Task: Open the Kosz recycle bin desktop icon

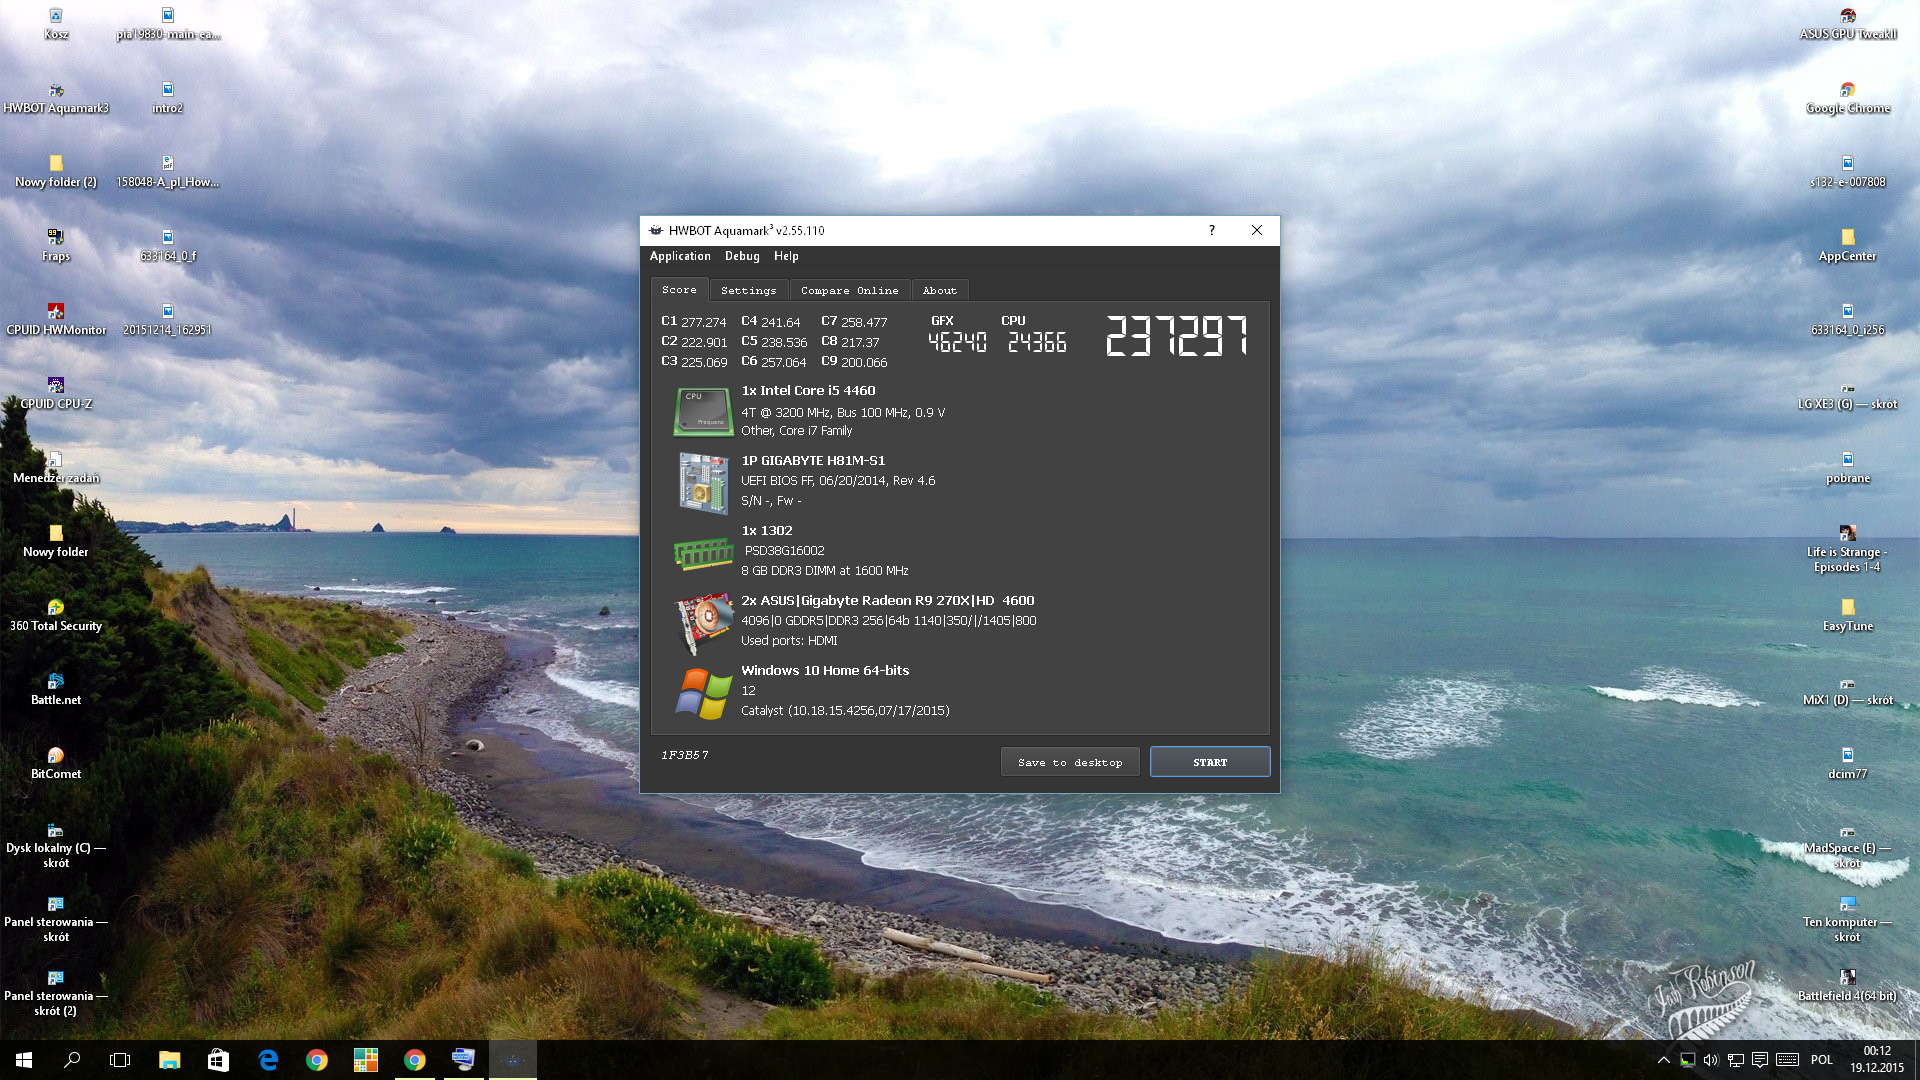Action: pyautogui.click(x=56, y=24)
